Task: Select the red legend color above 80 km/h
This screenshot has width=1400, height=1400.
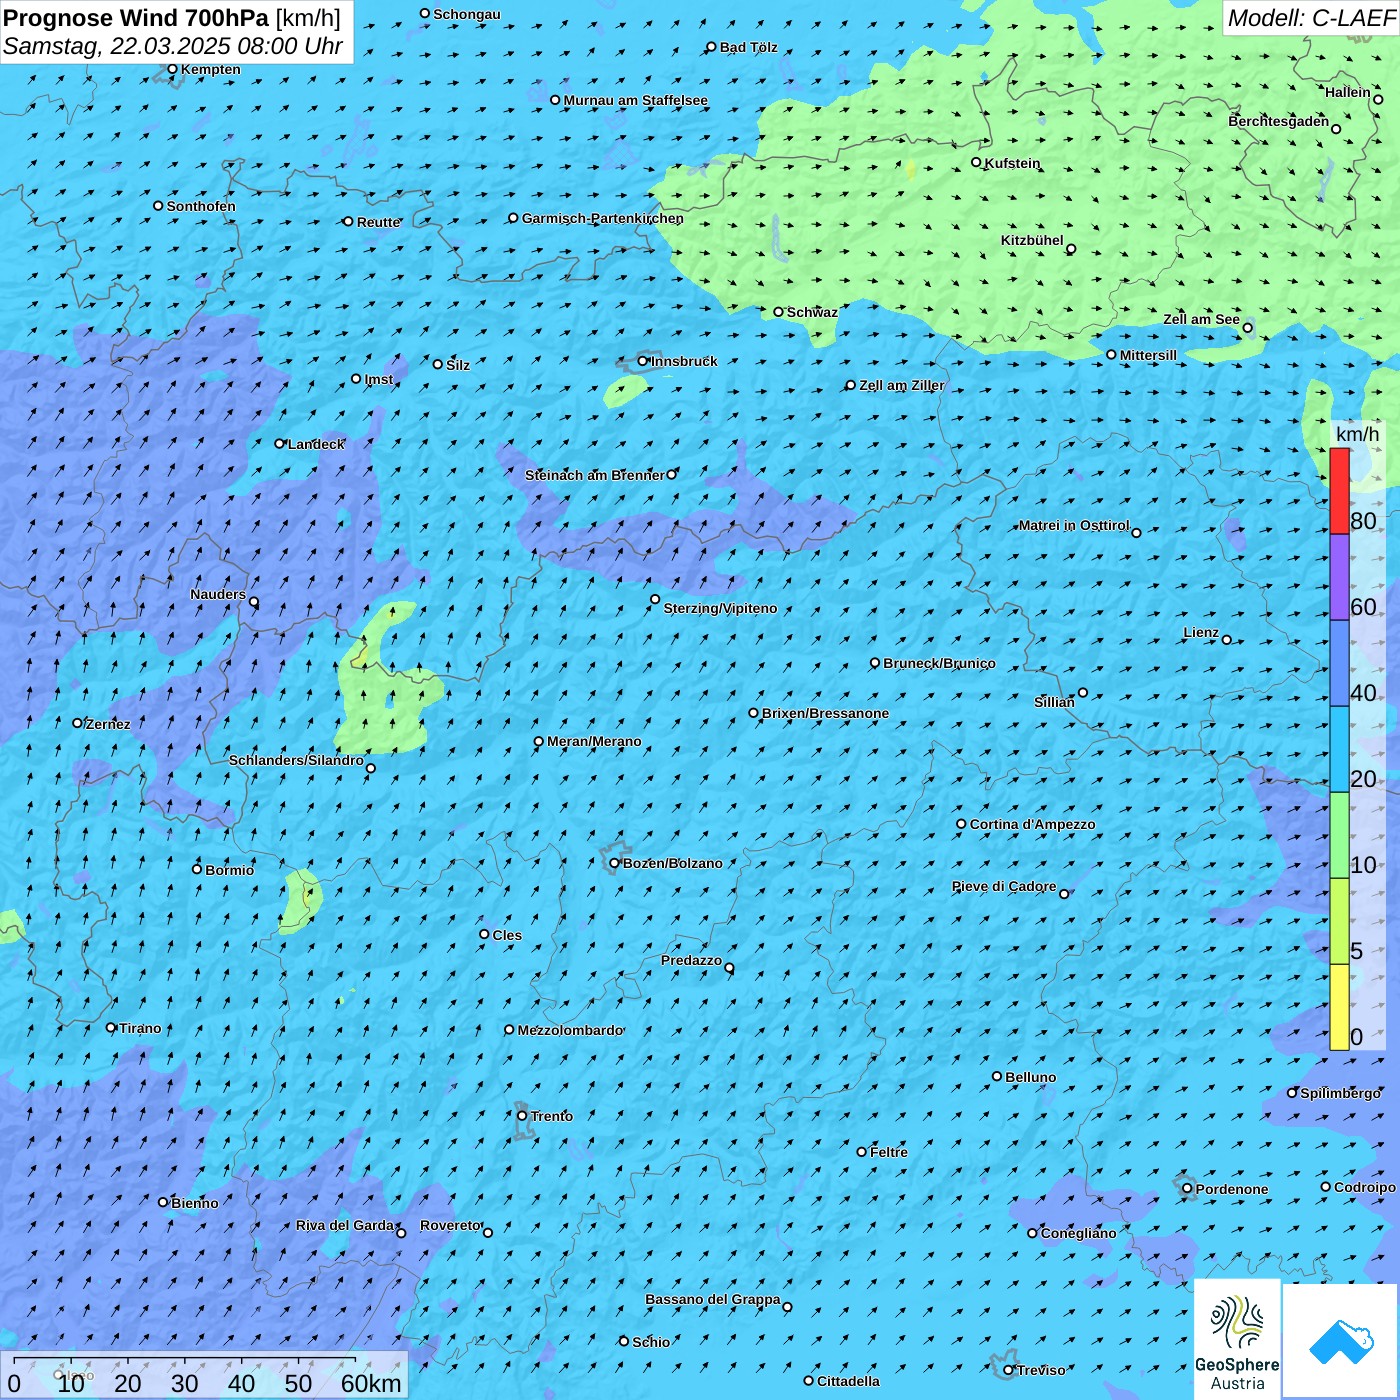Action: 1339,491
